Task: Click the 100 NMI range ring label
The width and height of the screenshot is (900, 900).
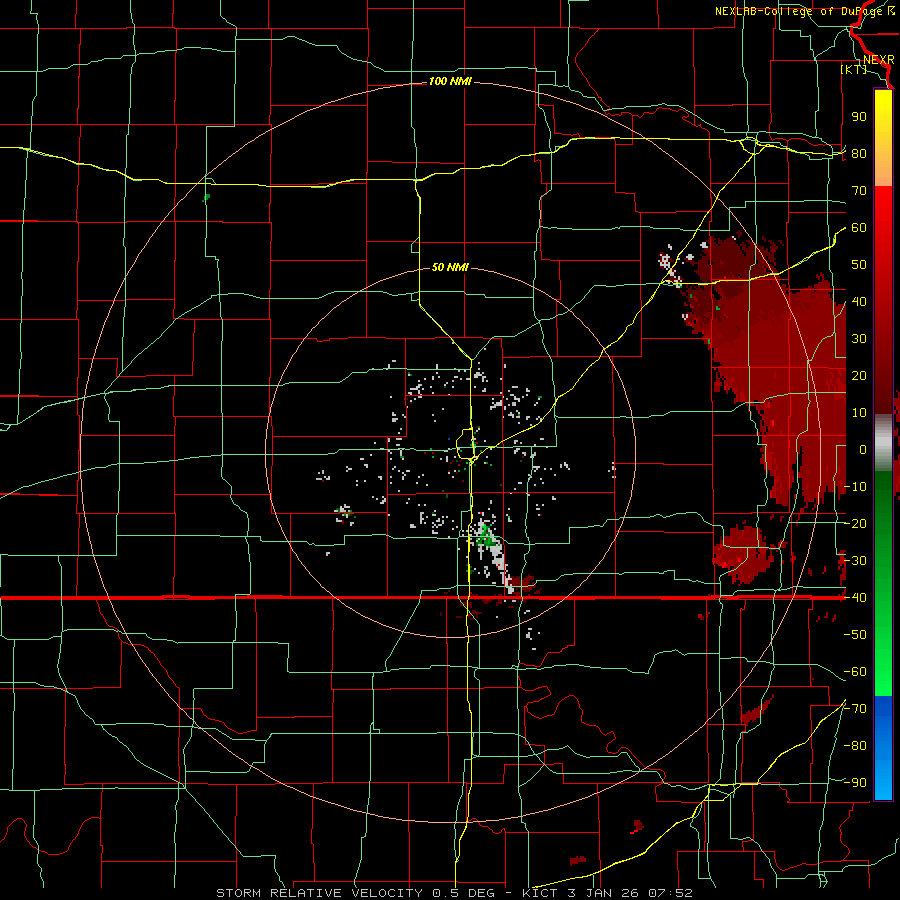Action: pos(450,82)
